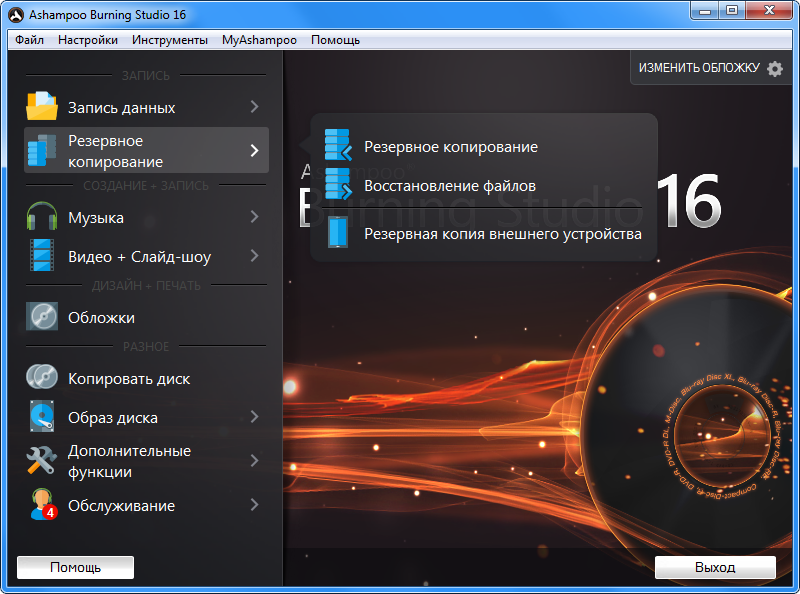
Task: Click the restore files icon in the submenu
Action: coord(338,184)
